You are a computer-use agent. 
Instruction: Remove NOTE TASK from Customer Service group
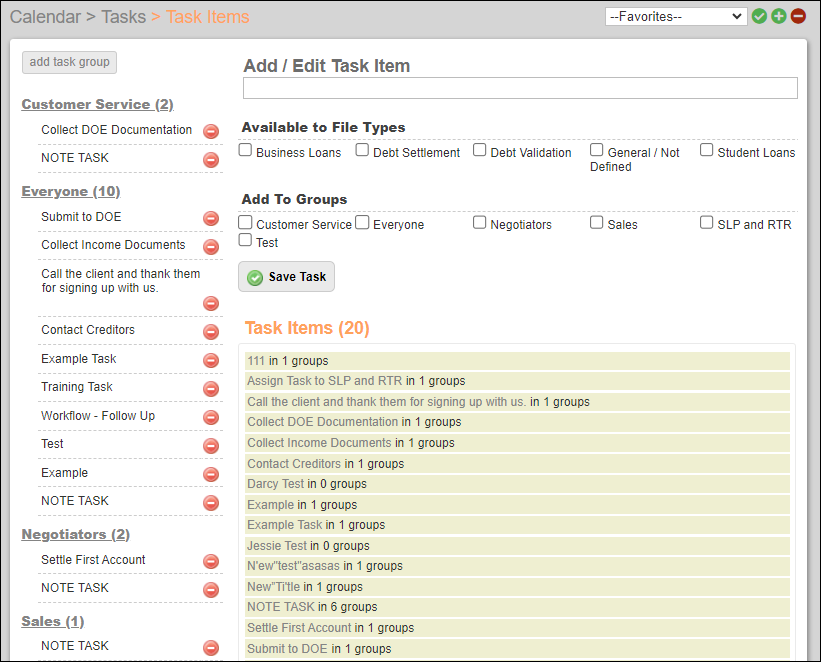(211, 159)
